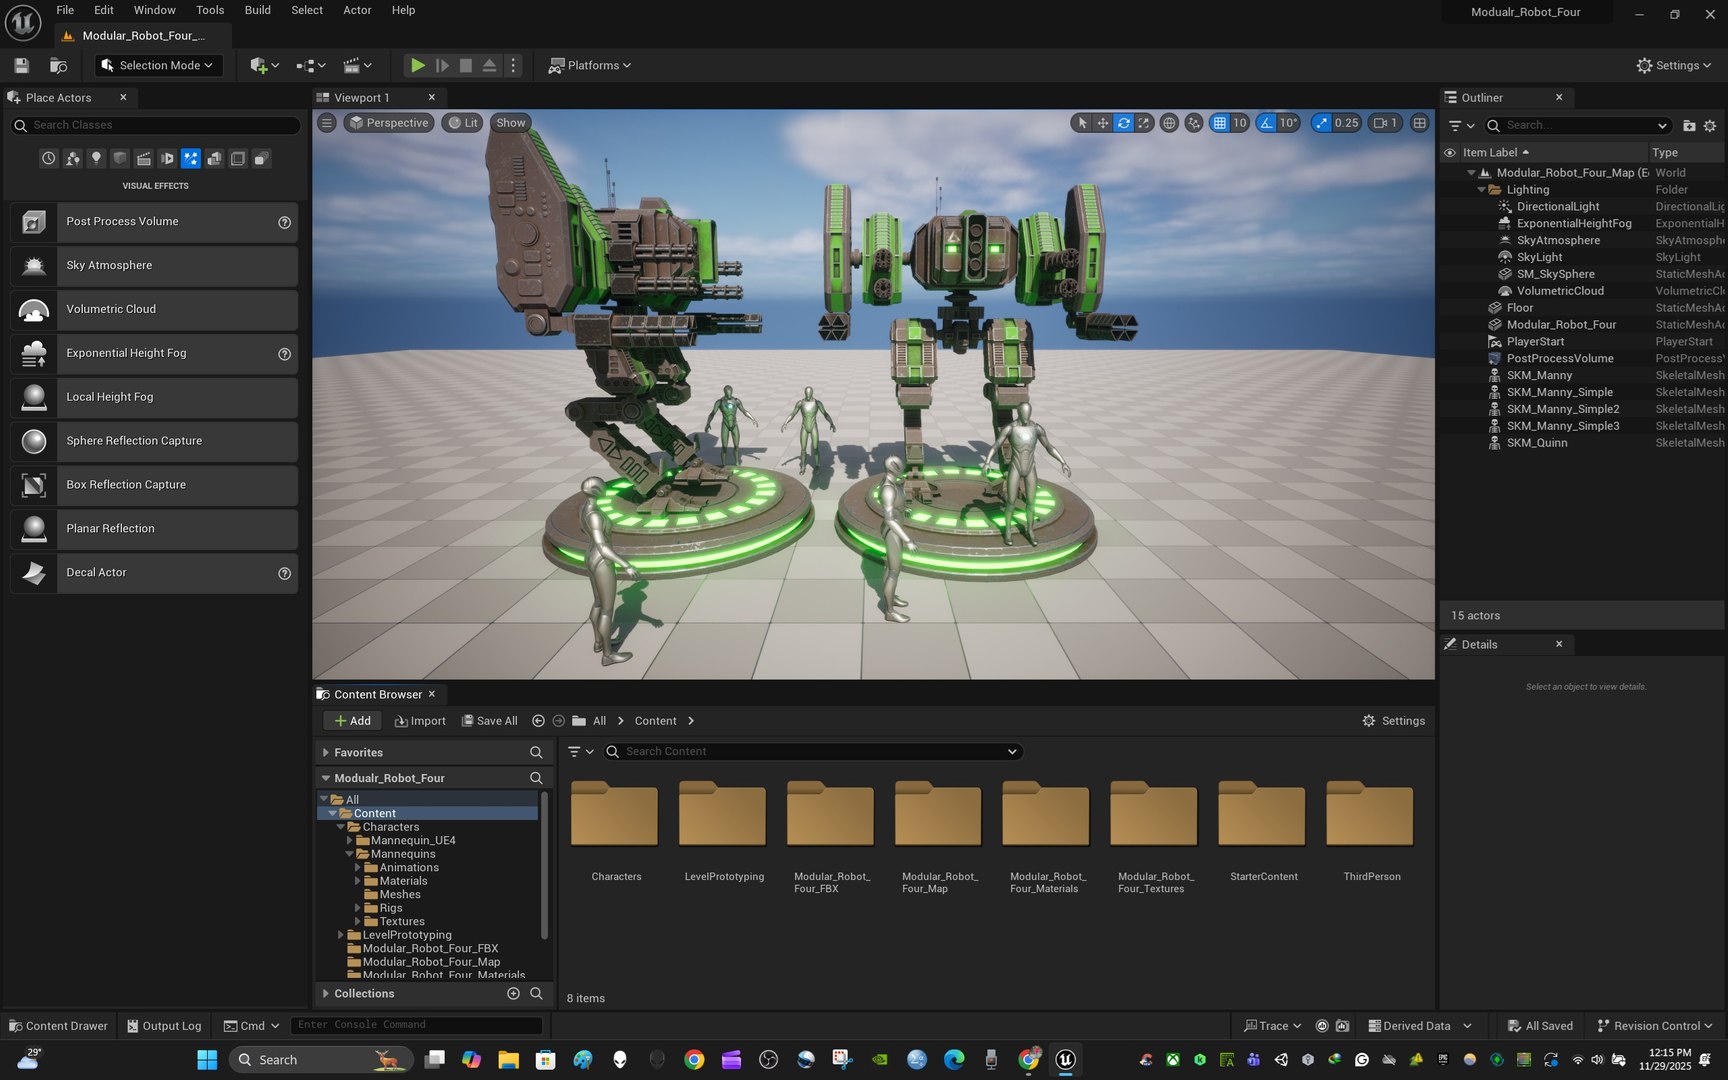Viewport: 1728px width, 1080px height.
Task: Open Outliner settings gear icon
Action: click(x=1710, y=126)
